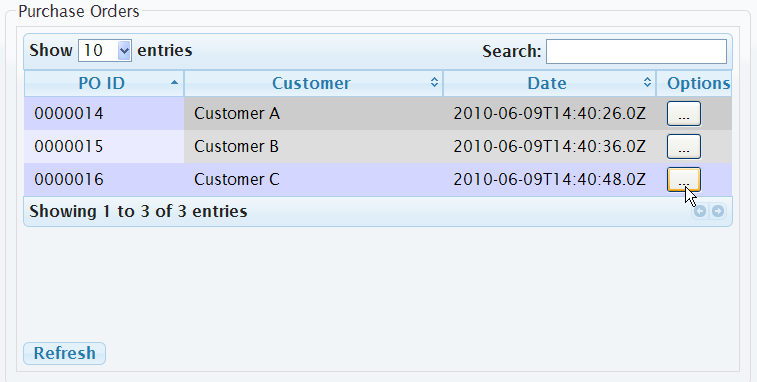Select date 2010-06-09T14:40:26.0Z cell
The height and width of the screenshot is (382, 757).
(x=549, y=113)
